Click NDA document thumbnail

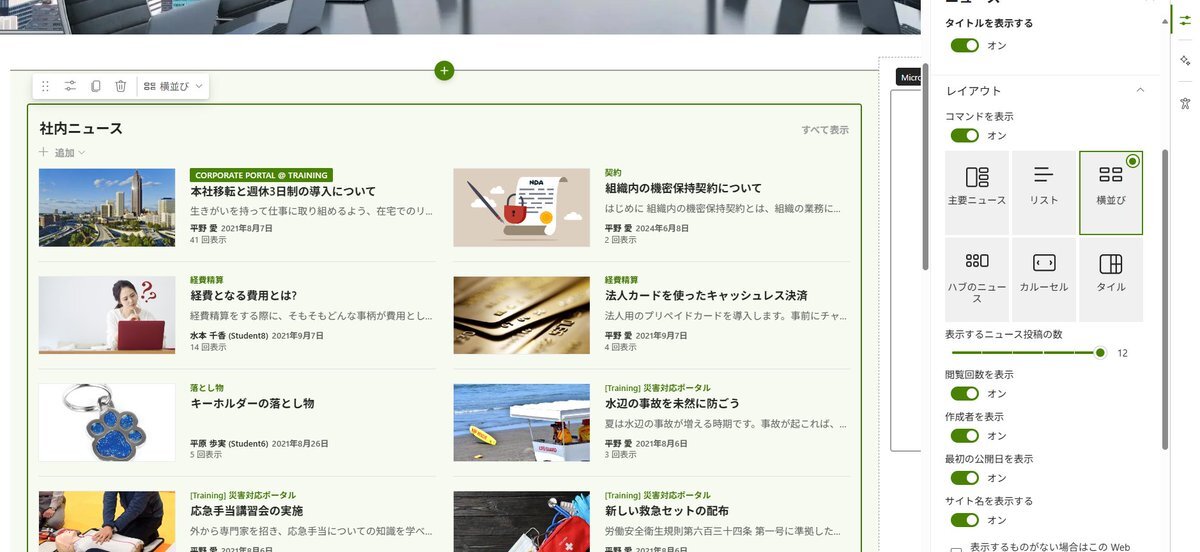click(x=521, y=207)
